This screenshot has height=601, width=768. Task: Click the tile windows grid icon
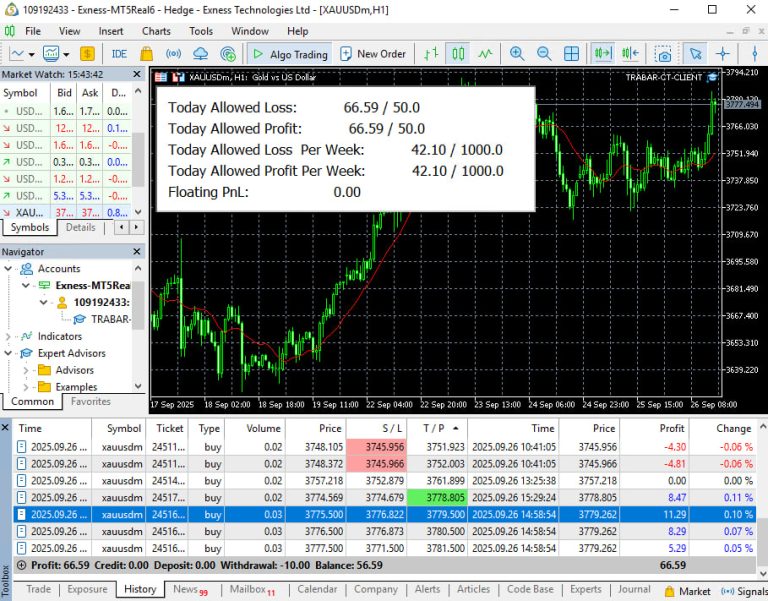[572, 54]
